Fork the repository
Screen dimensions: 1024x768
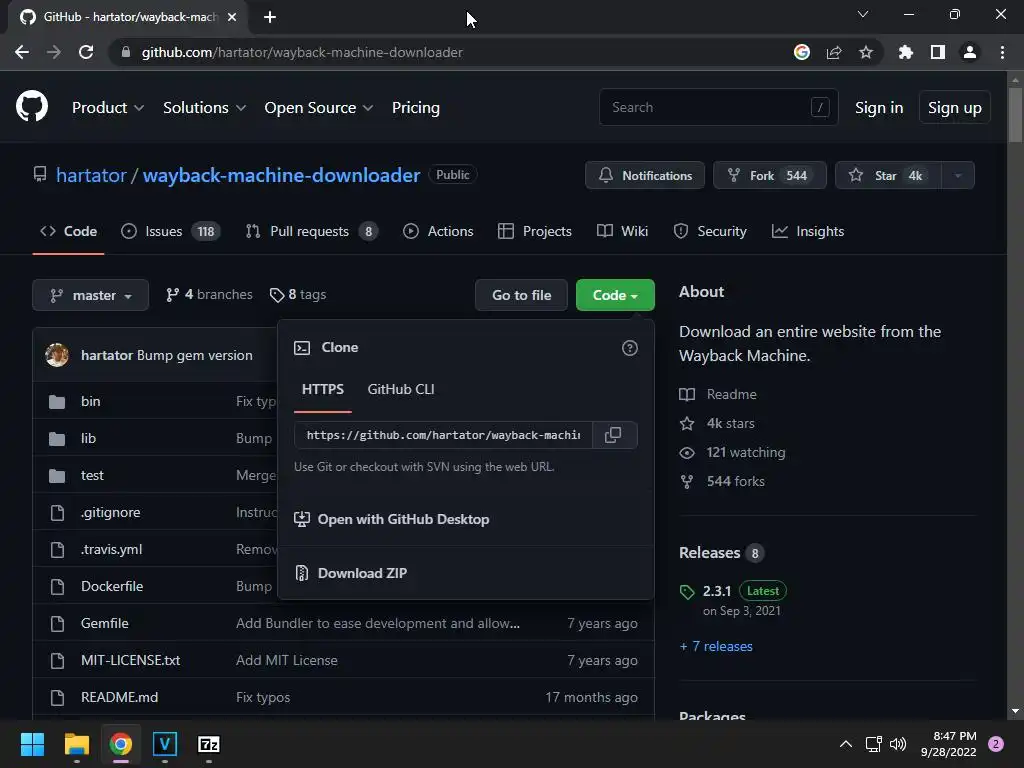pos(769,175)
